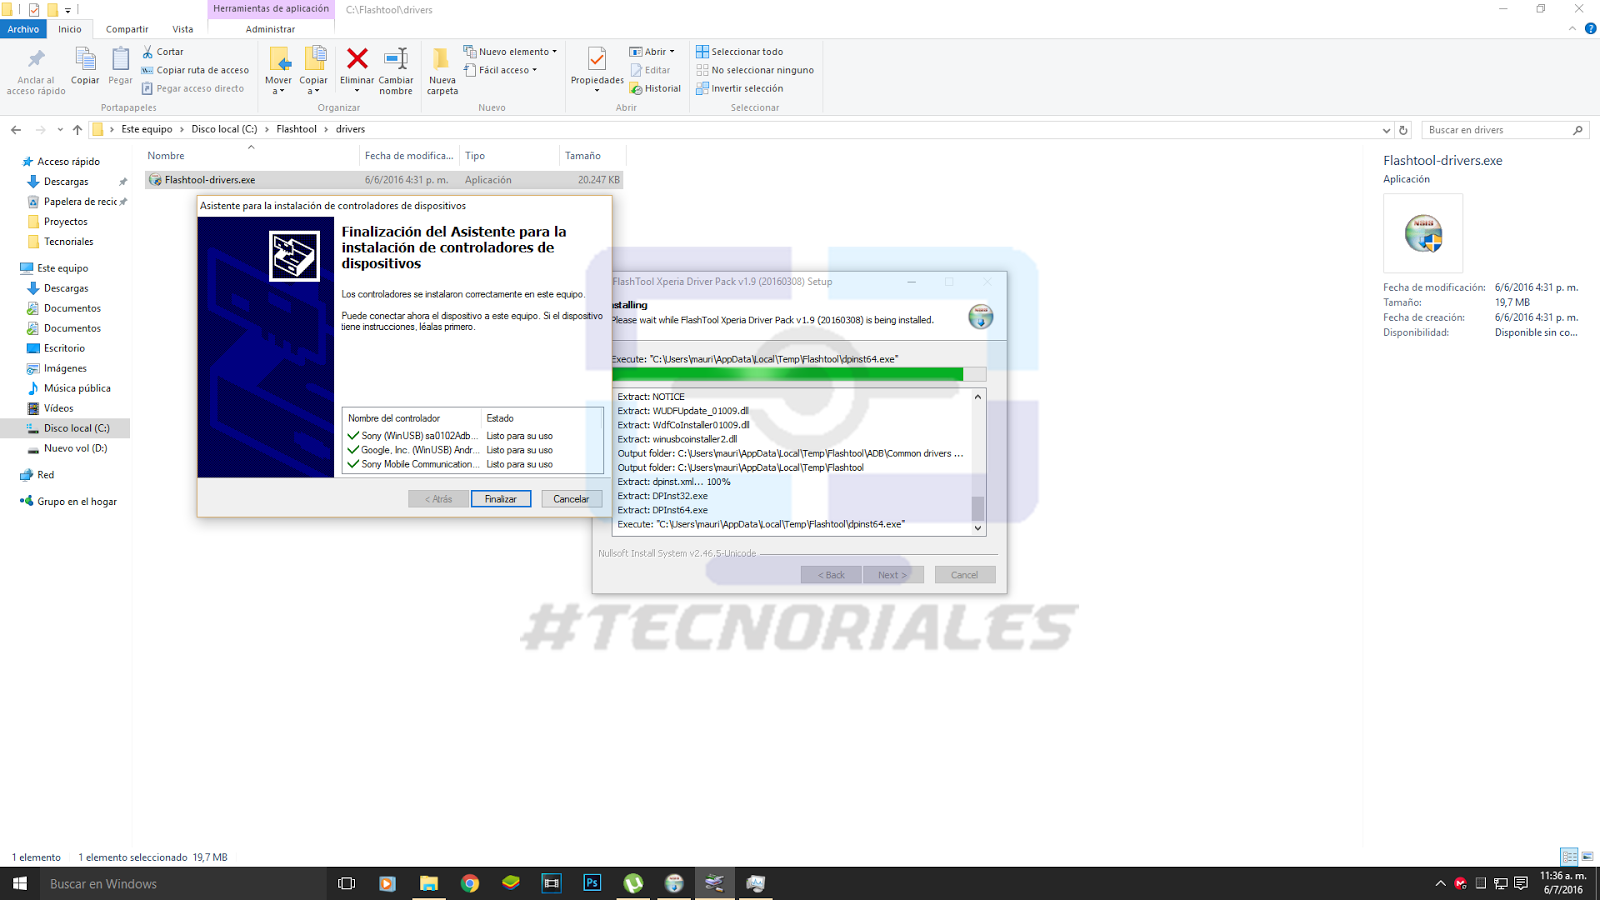Click Seleccionar todo
The height and width of the screenshot is (900, 1600).
click(x=740, y=52)
